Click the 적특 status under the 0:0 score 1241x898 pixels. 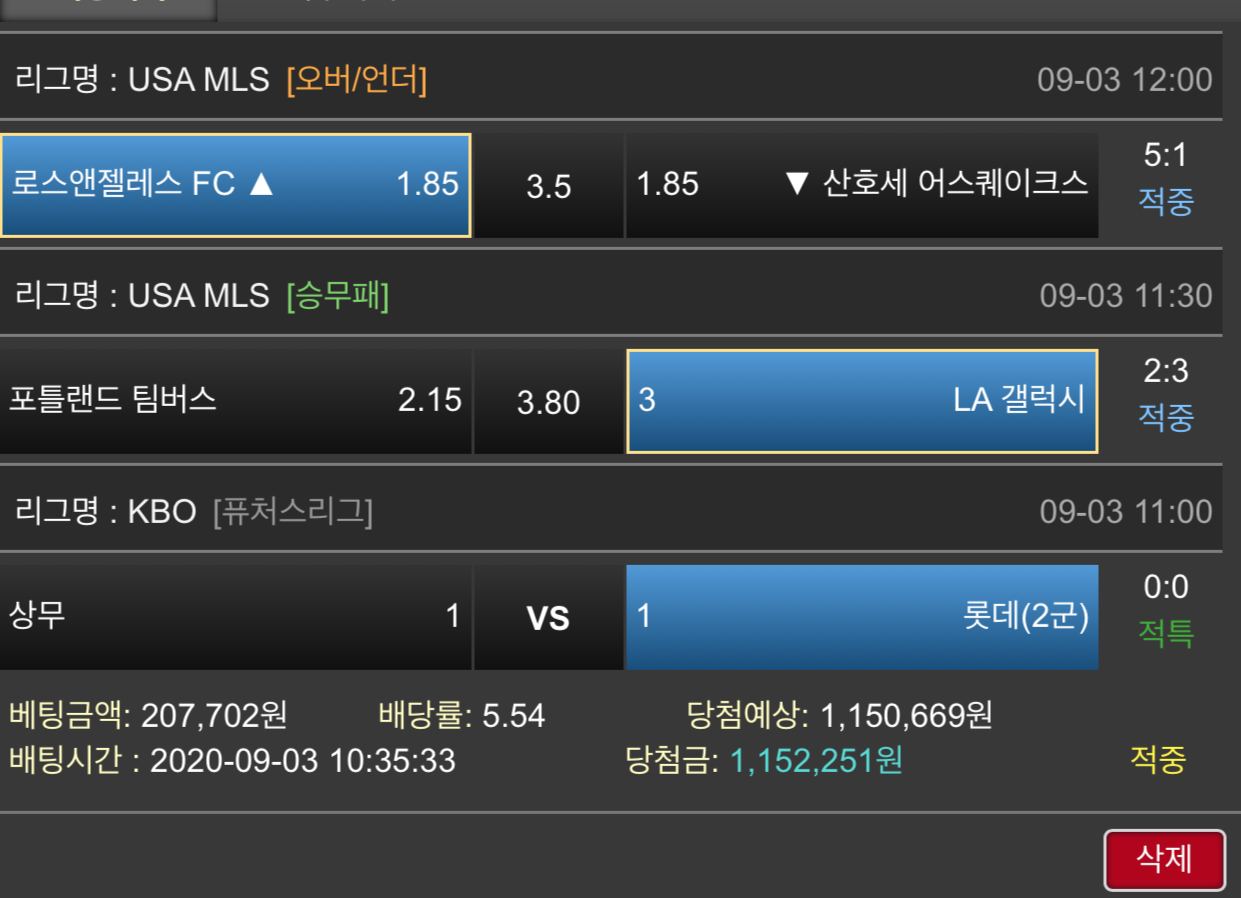click(x=1165, y=634)
